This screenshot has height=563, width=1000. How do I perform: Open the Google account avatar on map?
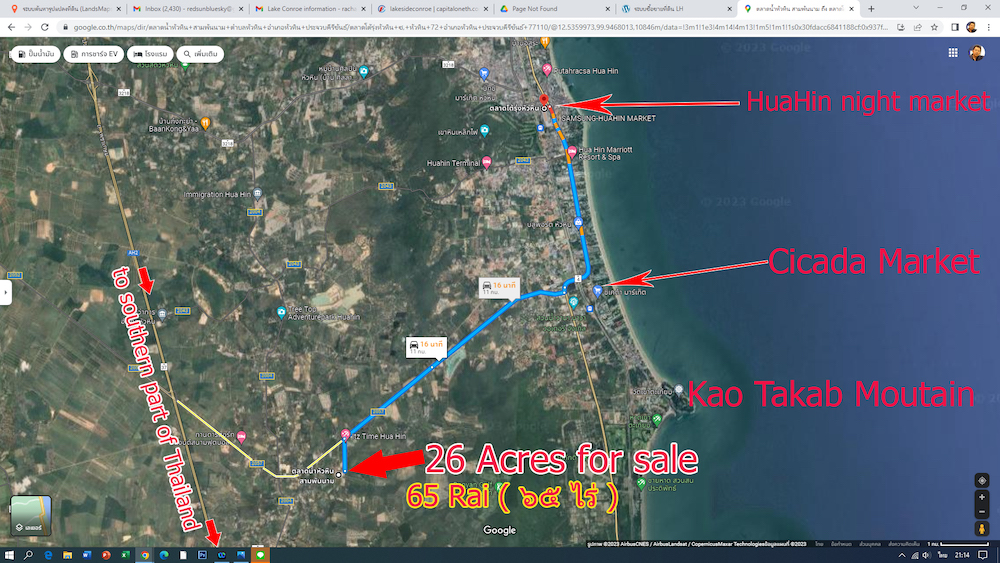point(976,53)
